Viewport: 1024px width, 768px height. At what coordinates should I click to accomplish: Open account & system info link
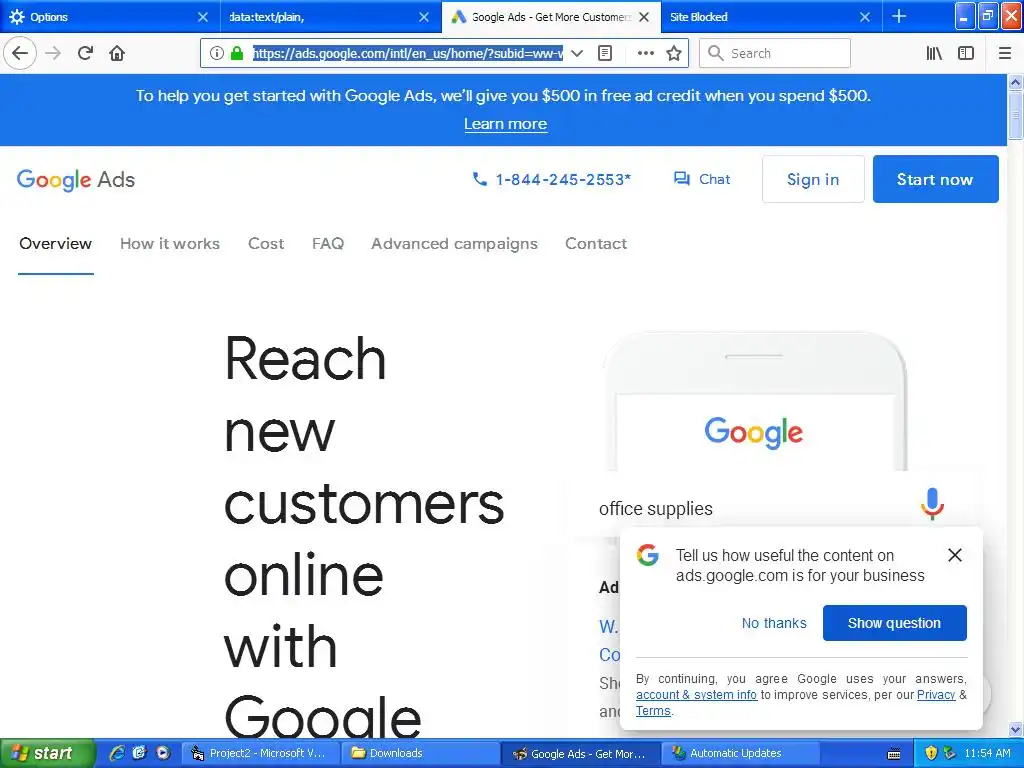[696, 695]
